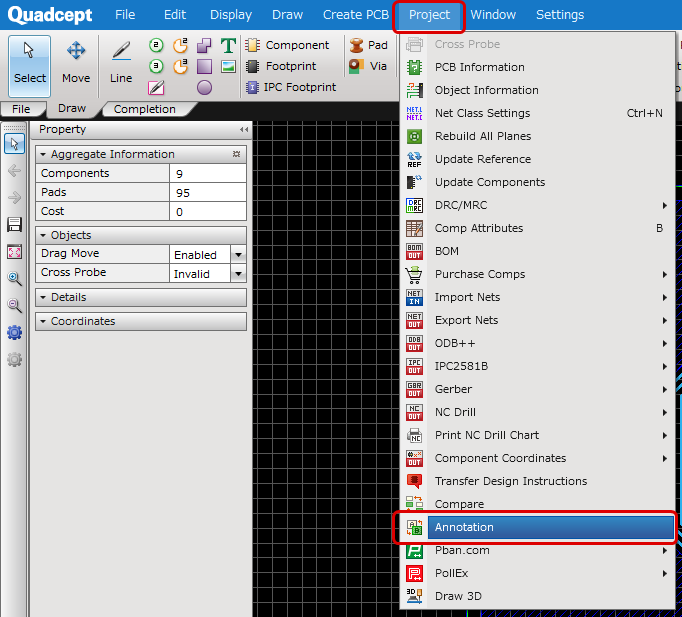This screenshot has height=617, width=682.
Task: Open the Export Nets submenu
Action: tap(537, 320)
